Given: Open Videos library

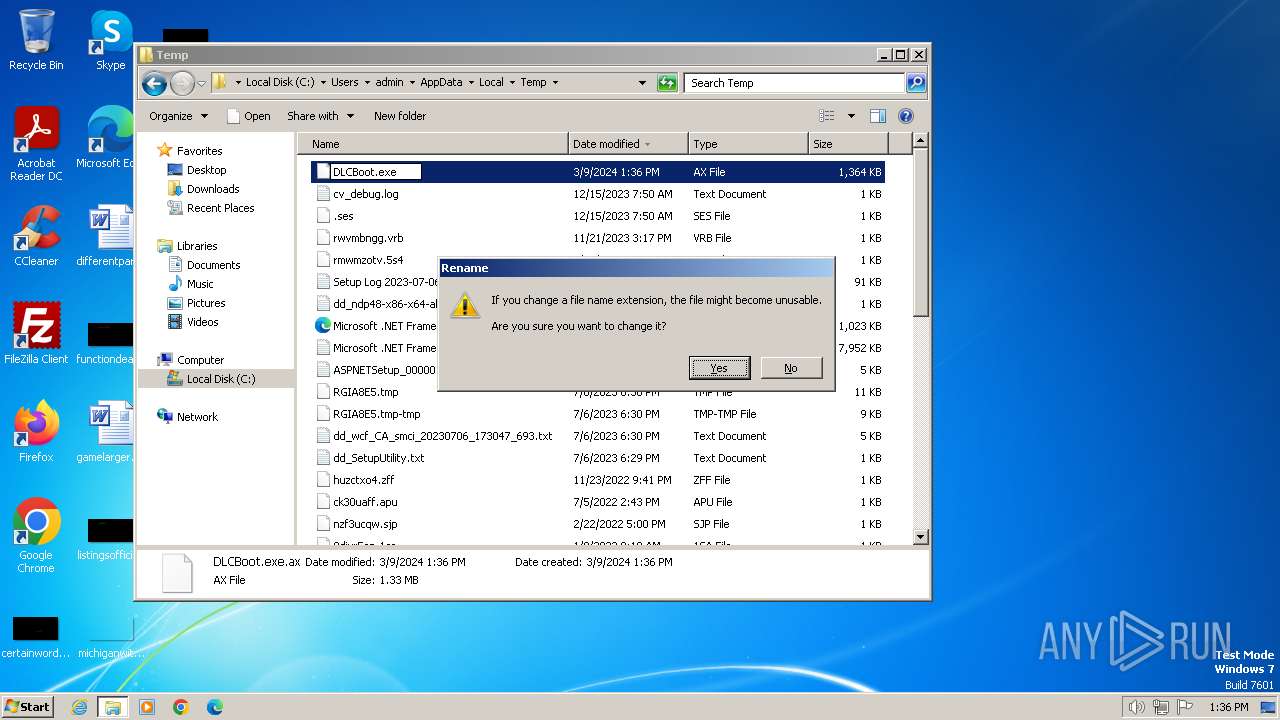Looking at the screenshot, I should [x=202, y=322].
